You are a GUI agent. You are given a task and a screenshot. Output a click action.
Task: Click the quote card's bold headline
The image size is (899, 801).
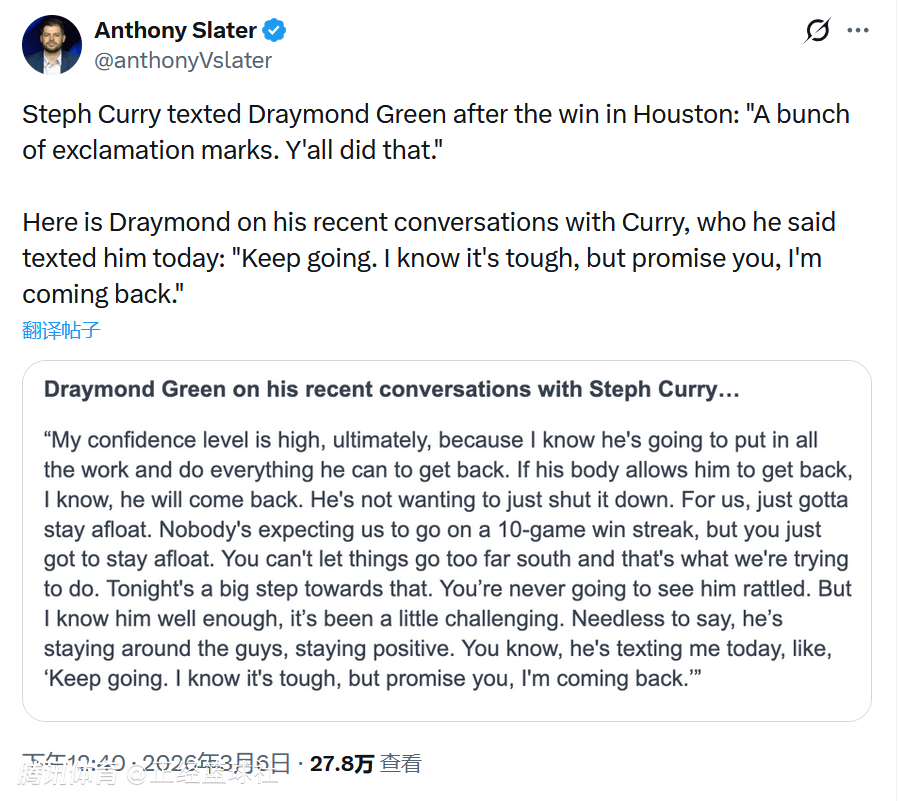391,389
